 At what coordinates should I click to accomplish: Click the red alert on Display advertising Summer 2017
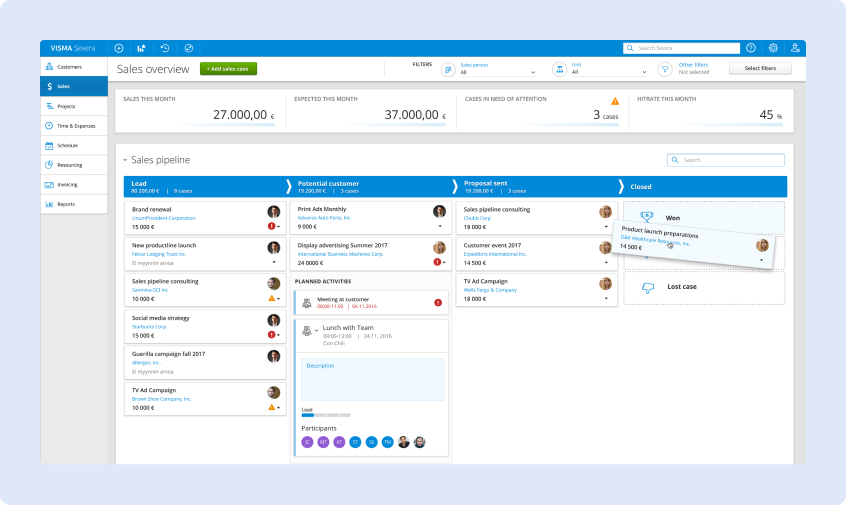click(437, 262)
